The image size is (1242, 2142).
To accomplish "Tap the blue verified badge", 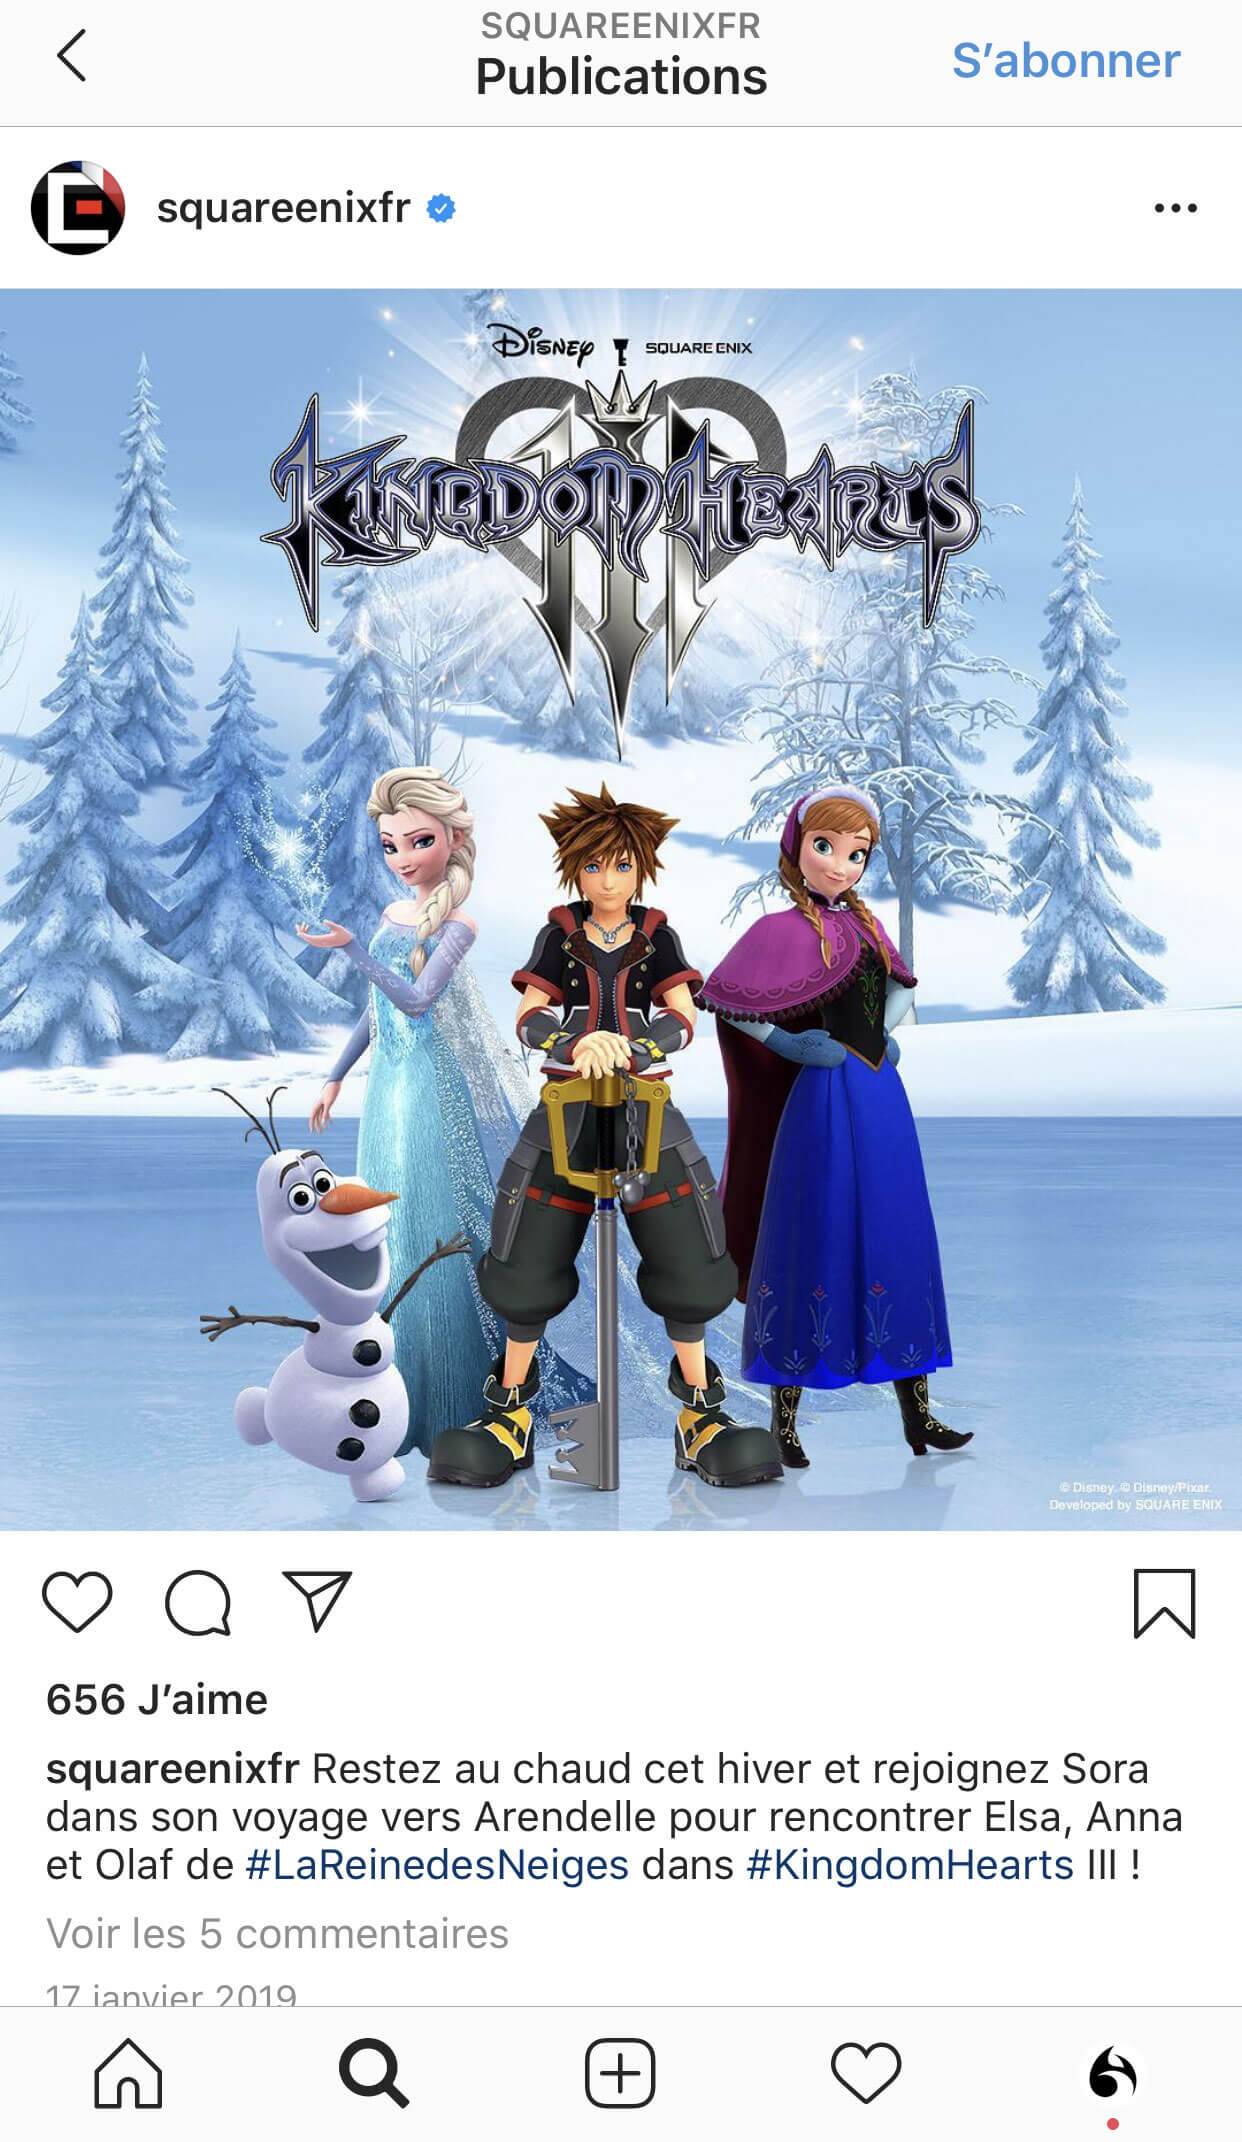I will [x=441, y=208].
